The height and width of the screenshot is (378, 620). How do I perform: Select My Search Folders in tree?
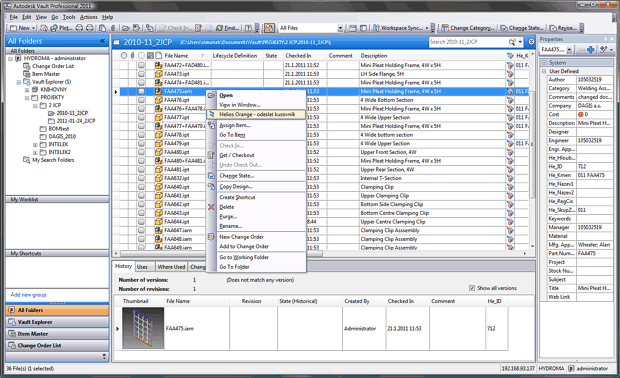pyautogui.click(x=53, y=160)
